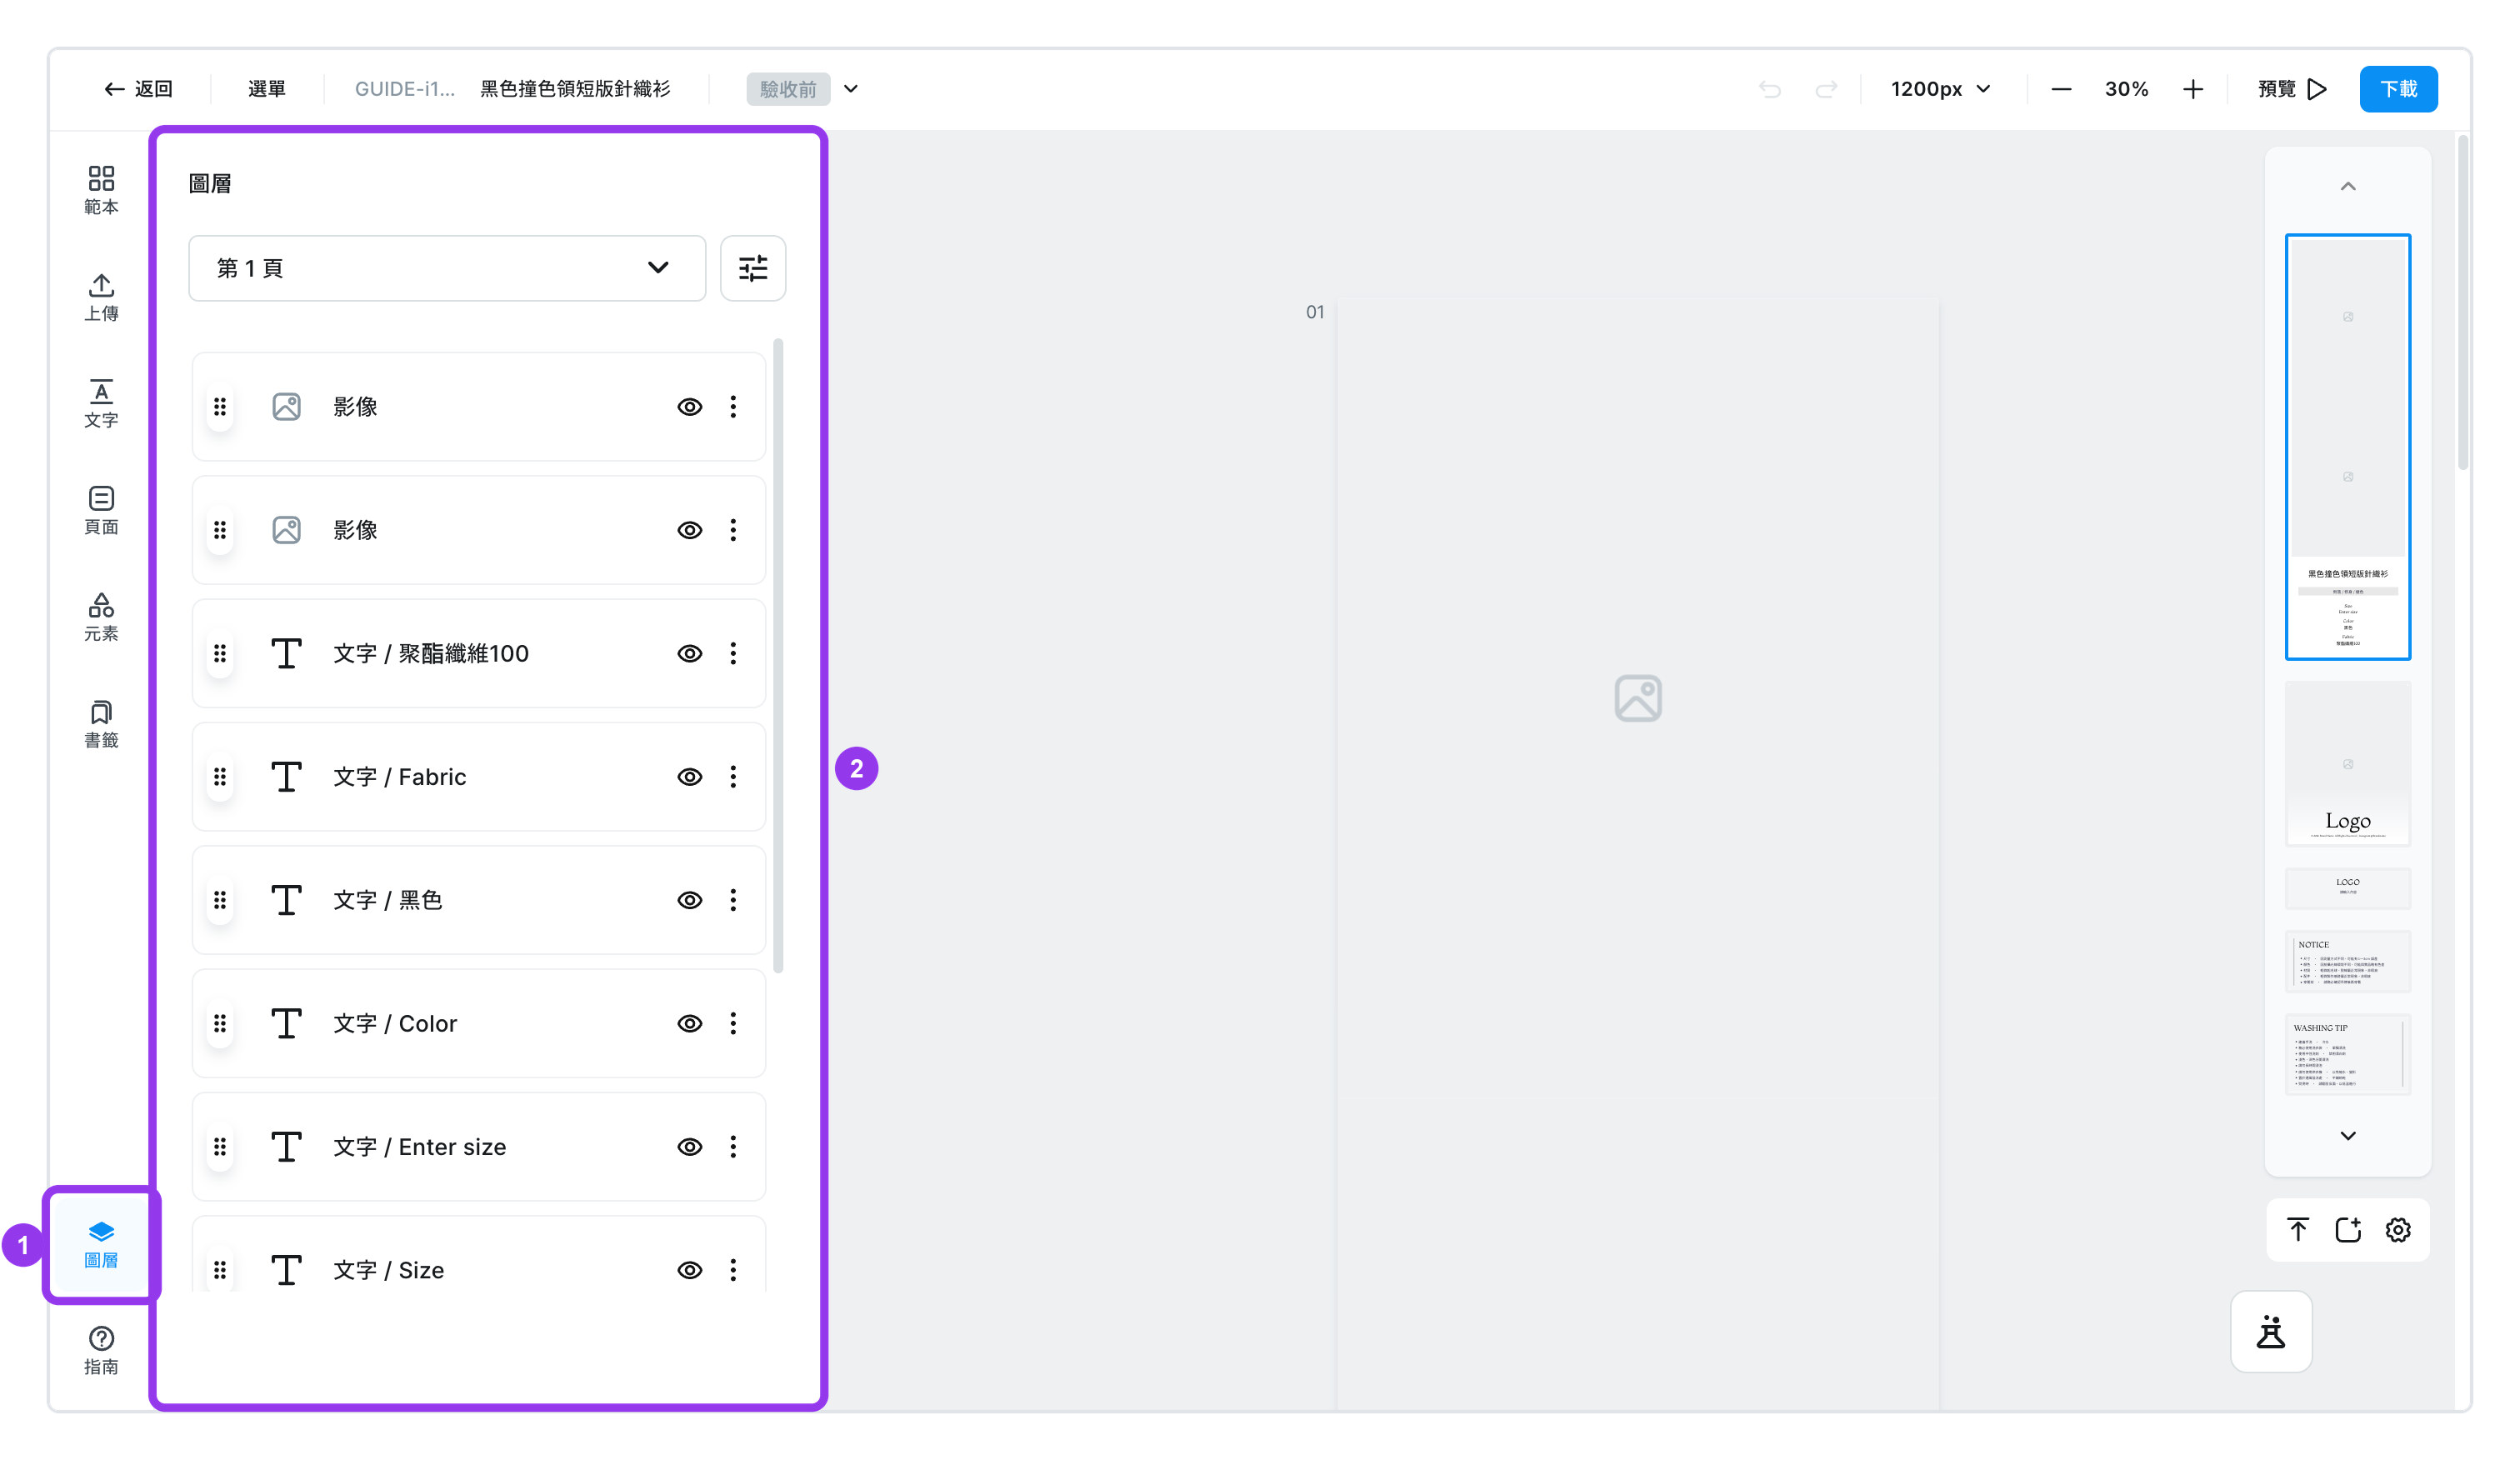This screenshot has width=2520, height=1460.
Task: Open more options for first 影像 layer
Action: tap(733, 407)
